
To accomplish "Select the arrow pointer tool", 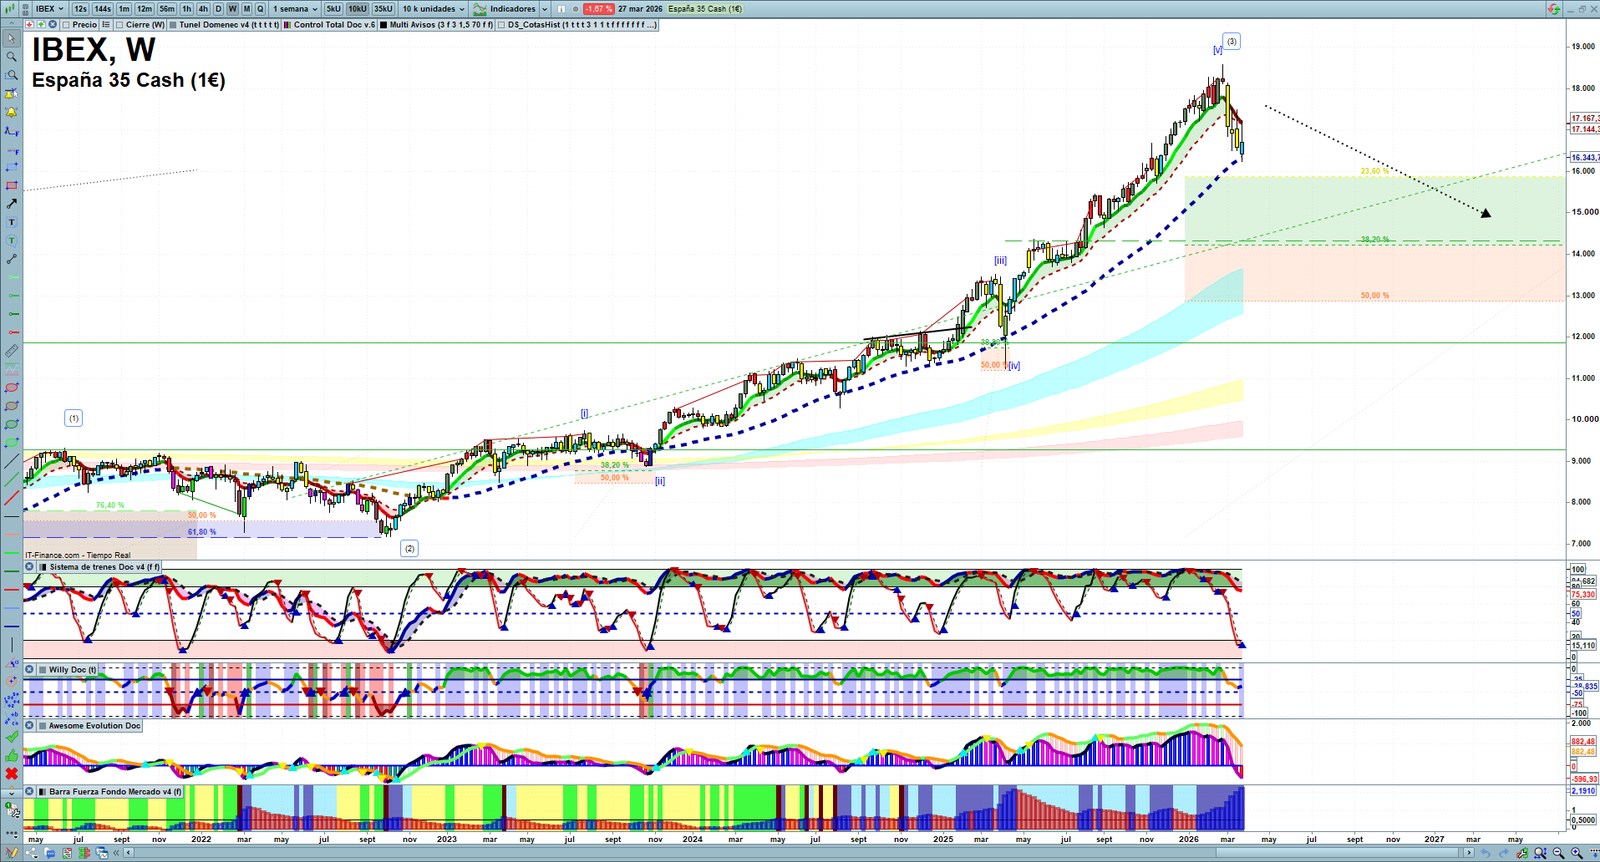I will 12,39.
